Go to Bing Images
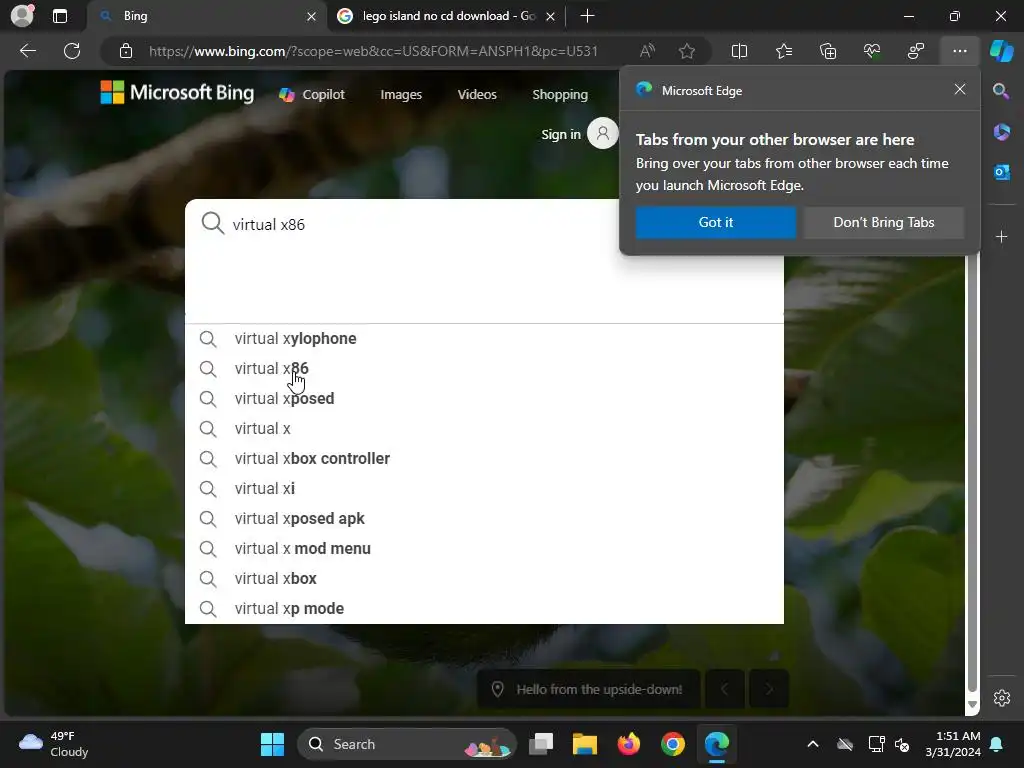 [x=401, y=95]
